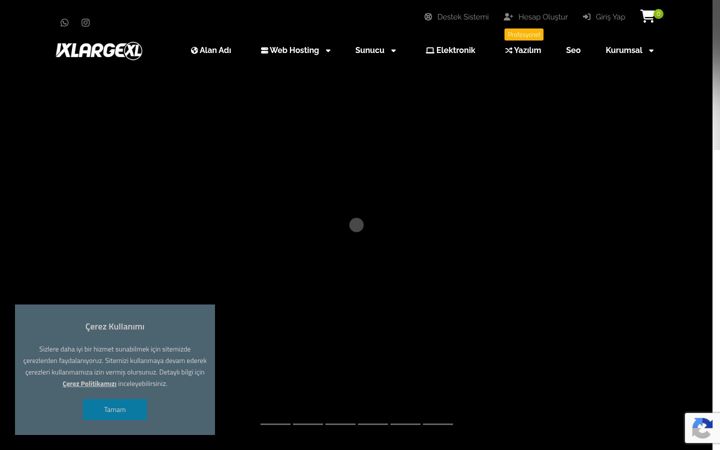This screenshot has height=450, width=720.
Task: Click the Profesyonel badge above Yazılım
Action: [524, 34]
